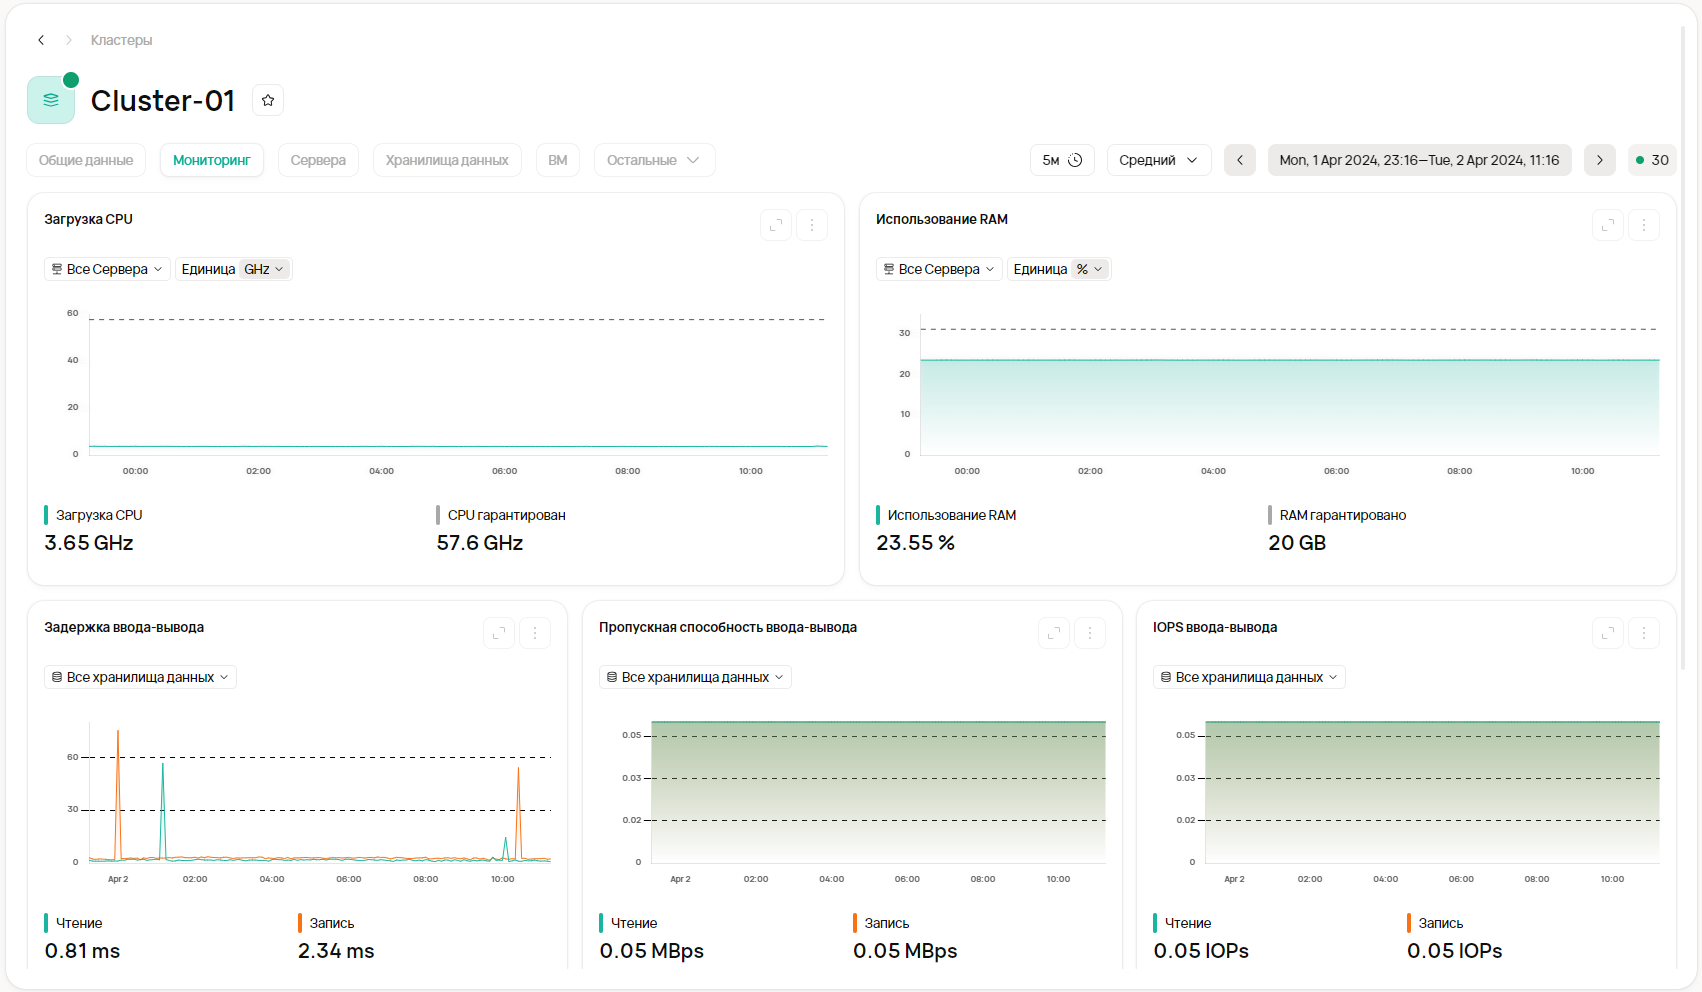
Task: Toggle the 30-second auto-refresh indicator
Action: [x=1652, y=160]
